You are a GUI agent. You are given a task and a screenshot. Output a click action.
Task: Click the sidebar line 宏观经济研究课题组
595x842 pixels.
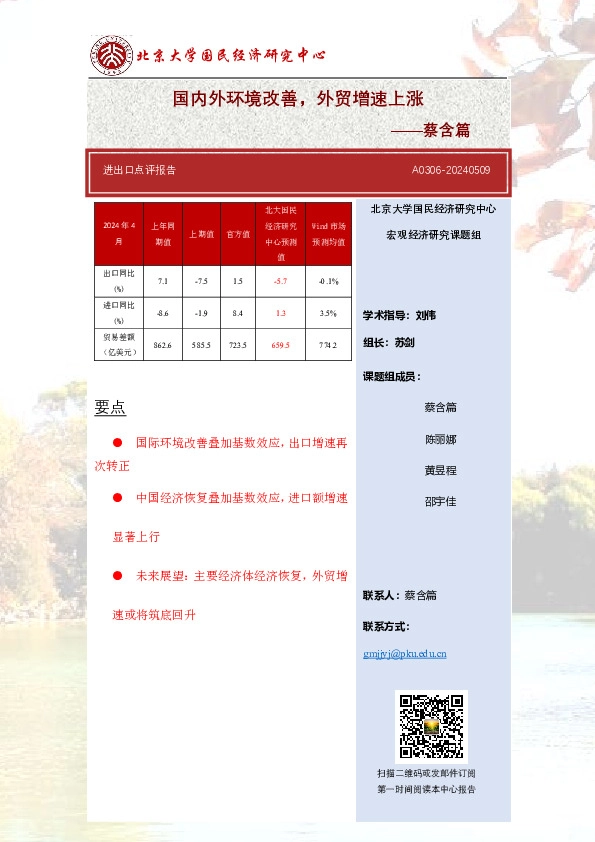tap(433, 235)
